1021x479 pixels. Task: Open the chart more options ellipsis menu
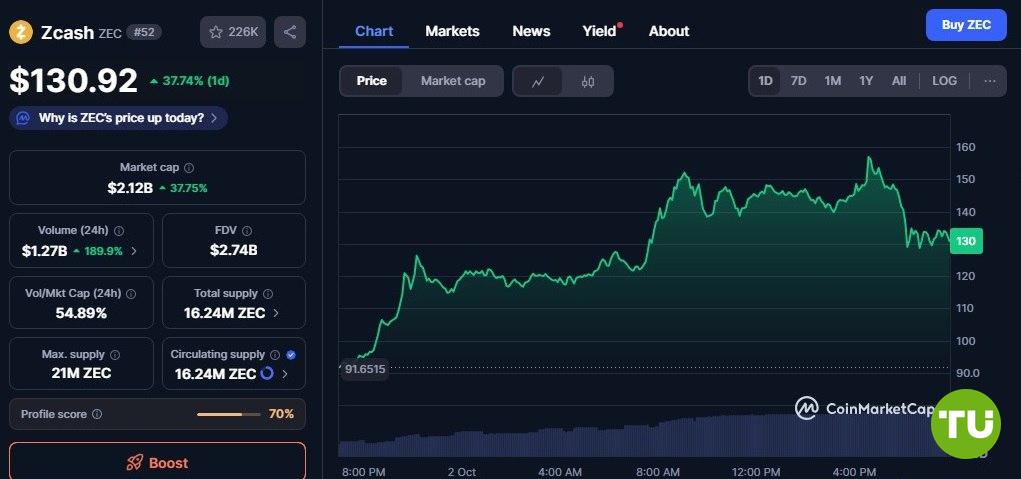pos(989,81)
